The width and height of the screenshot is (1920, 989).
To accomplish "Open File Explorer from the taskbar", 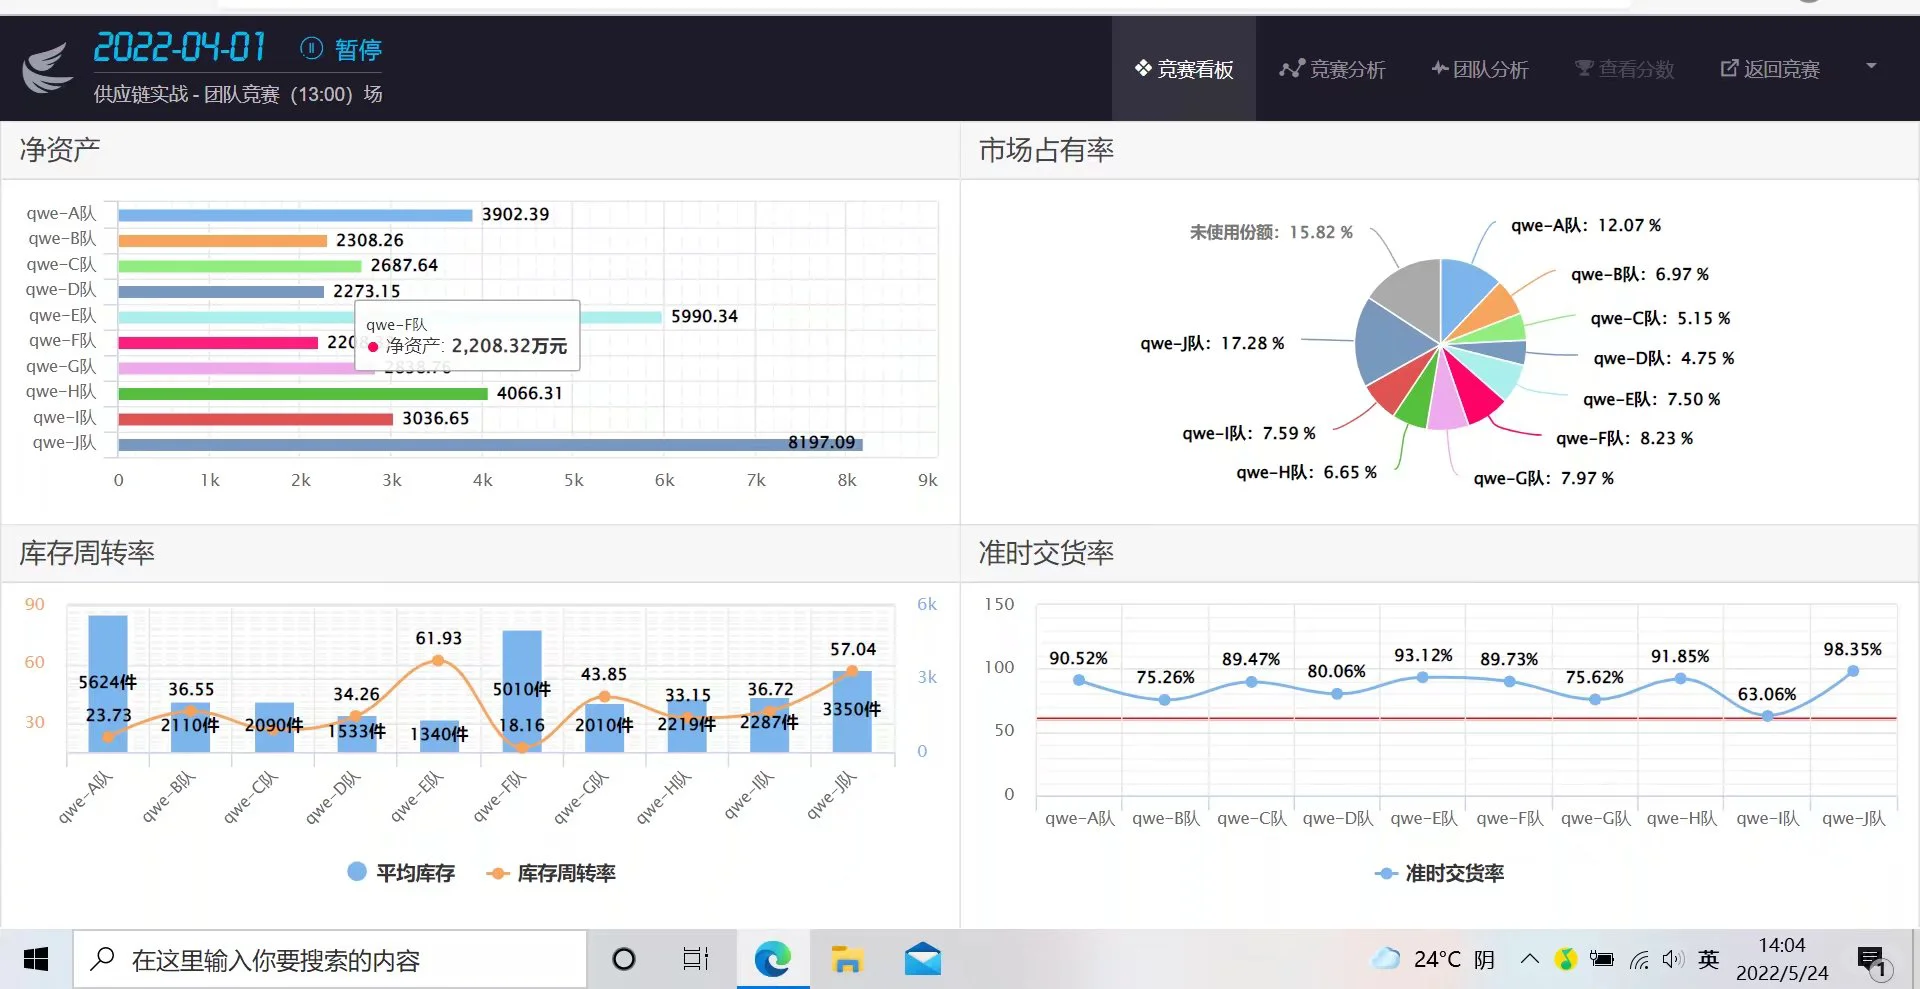I will (847, 959).
